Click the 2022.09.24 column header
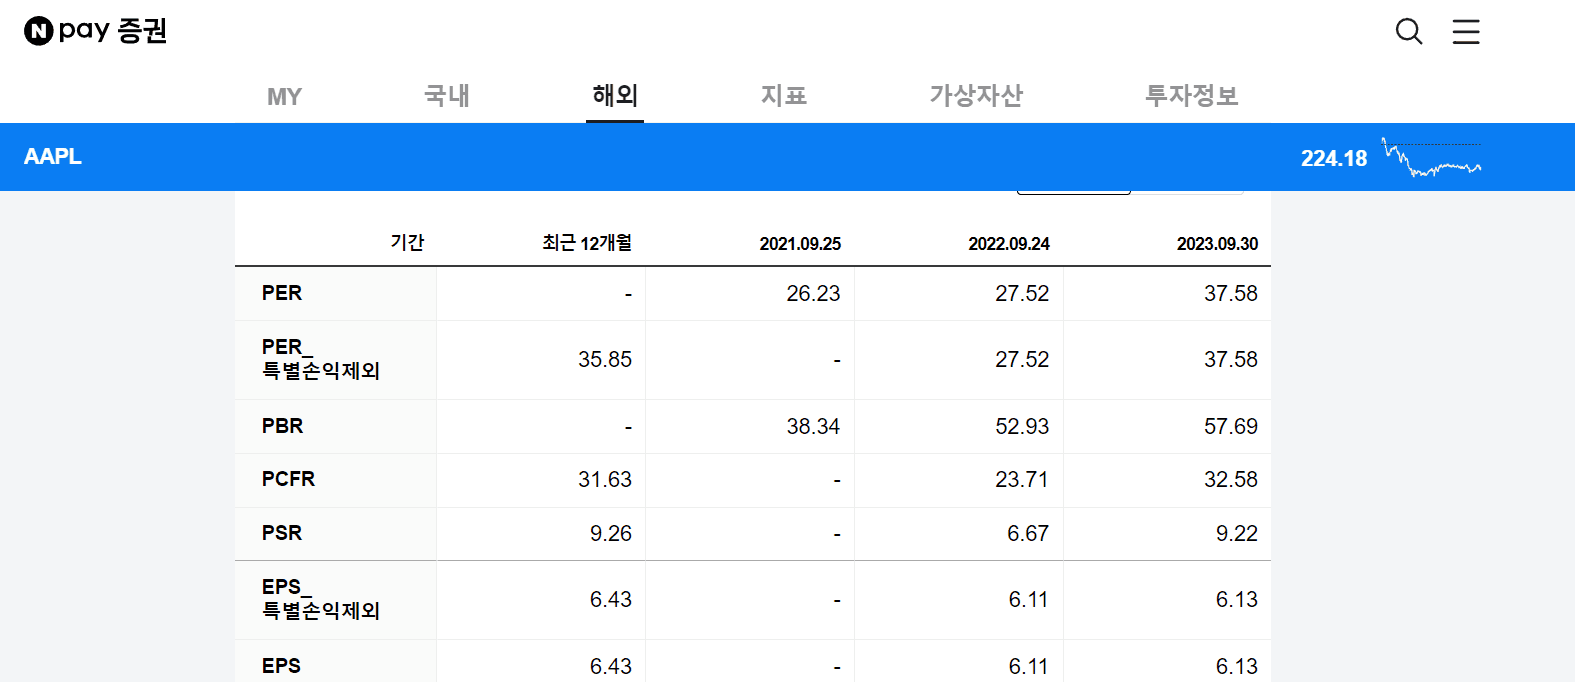 [x=1008, y=244]
